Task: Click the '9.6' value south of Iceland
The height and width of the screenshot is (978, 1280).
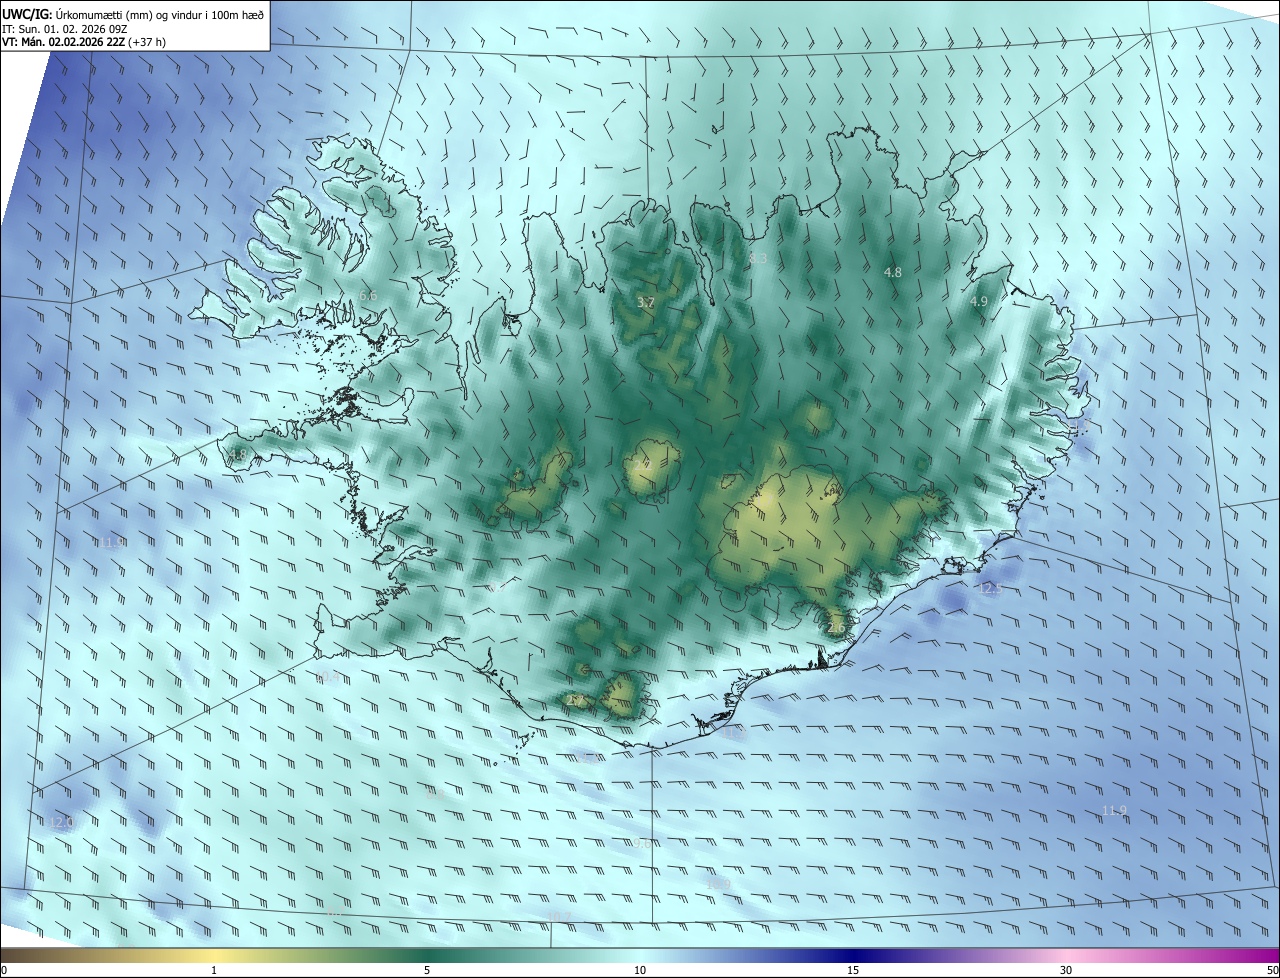Action: [x=641, y=844]
